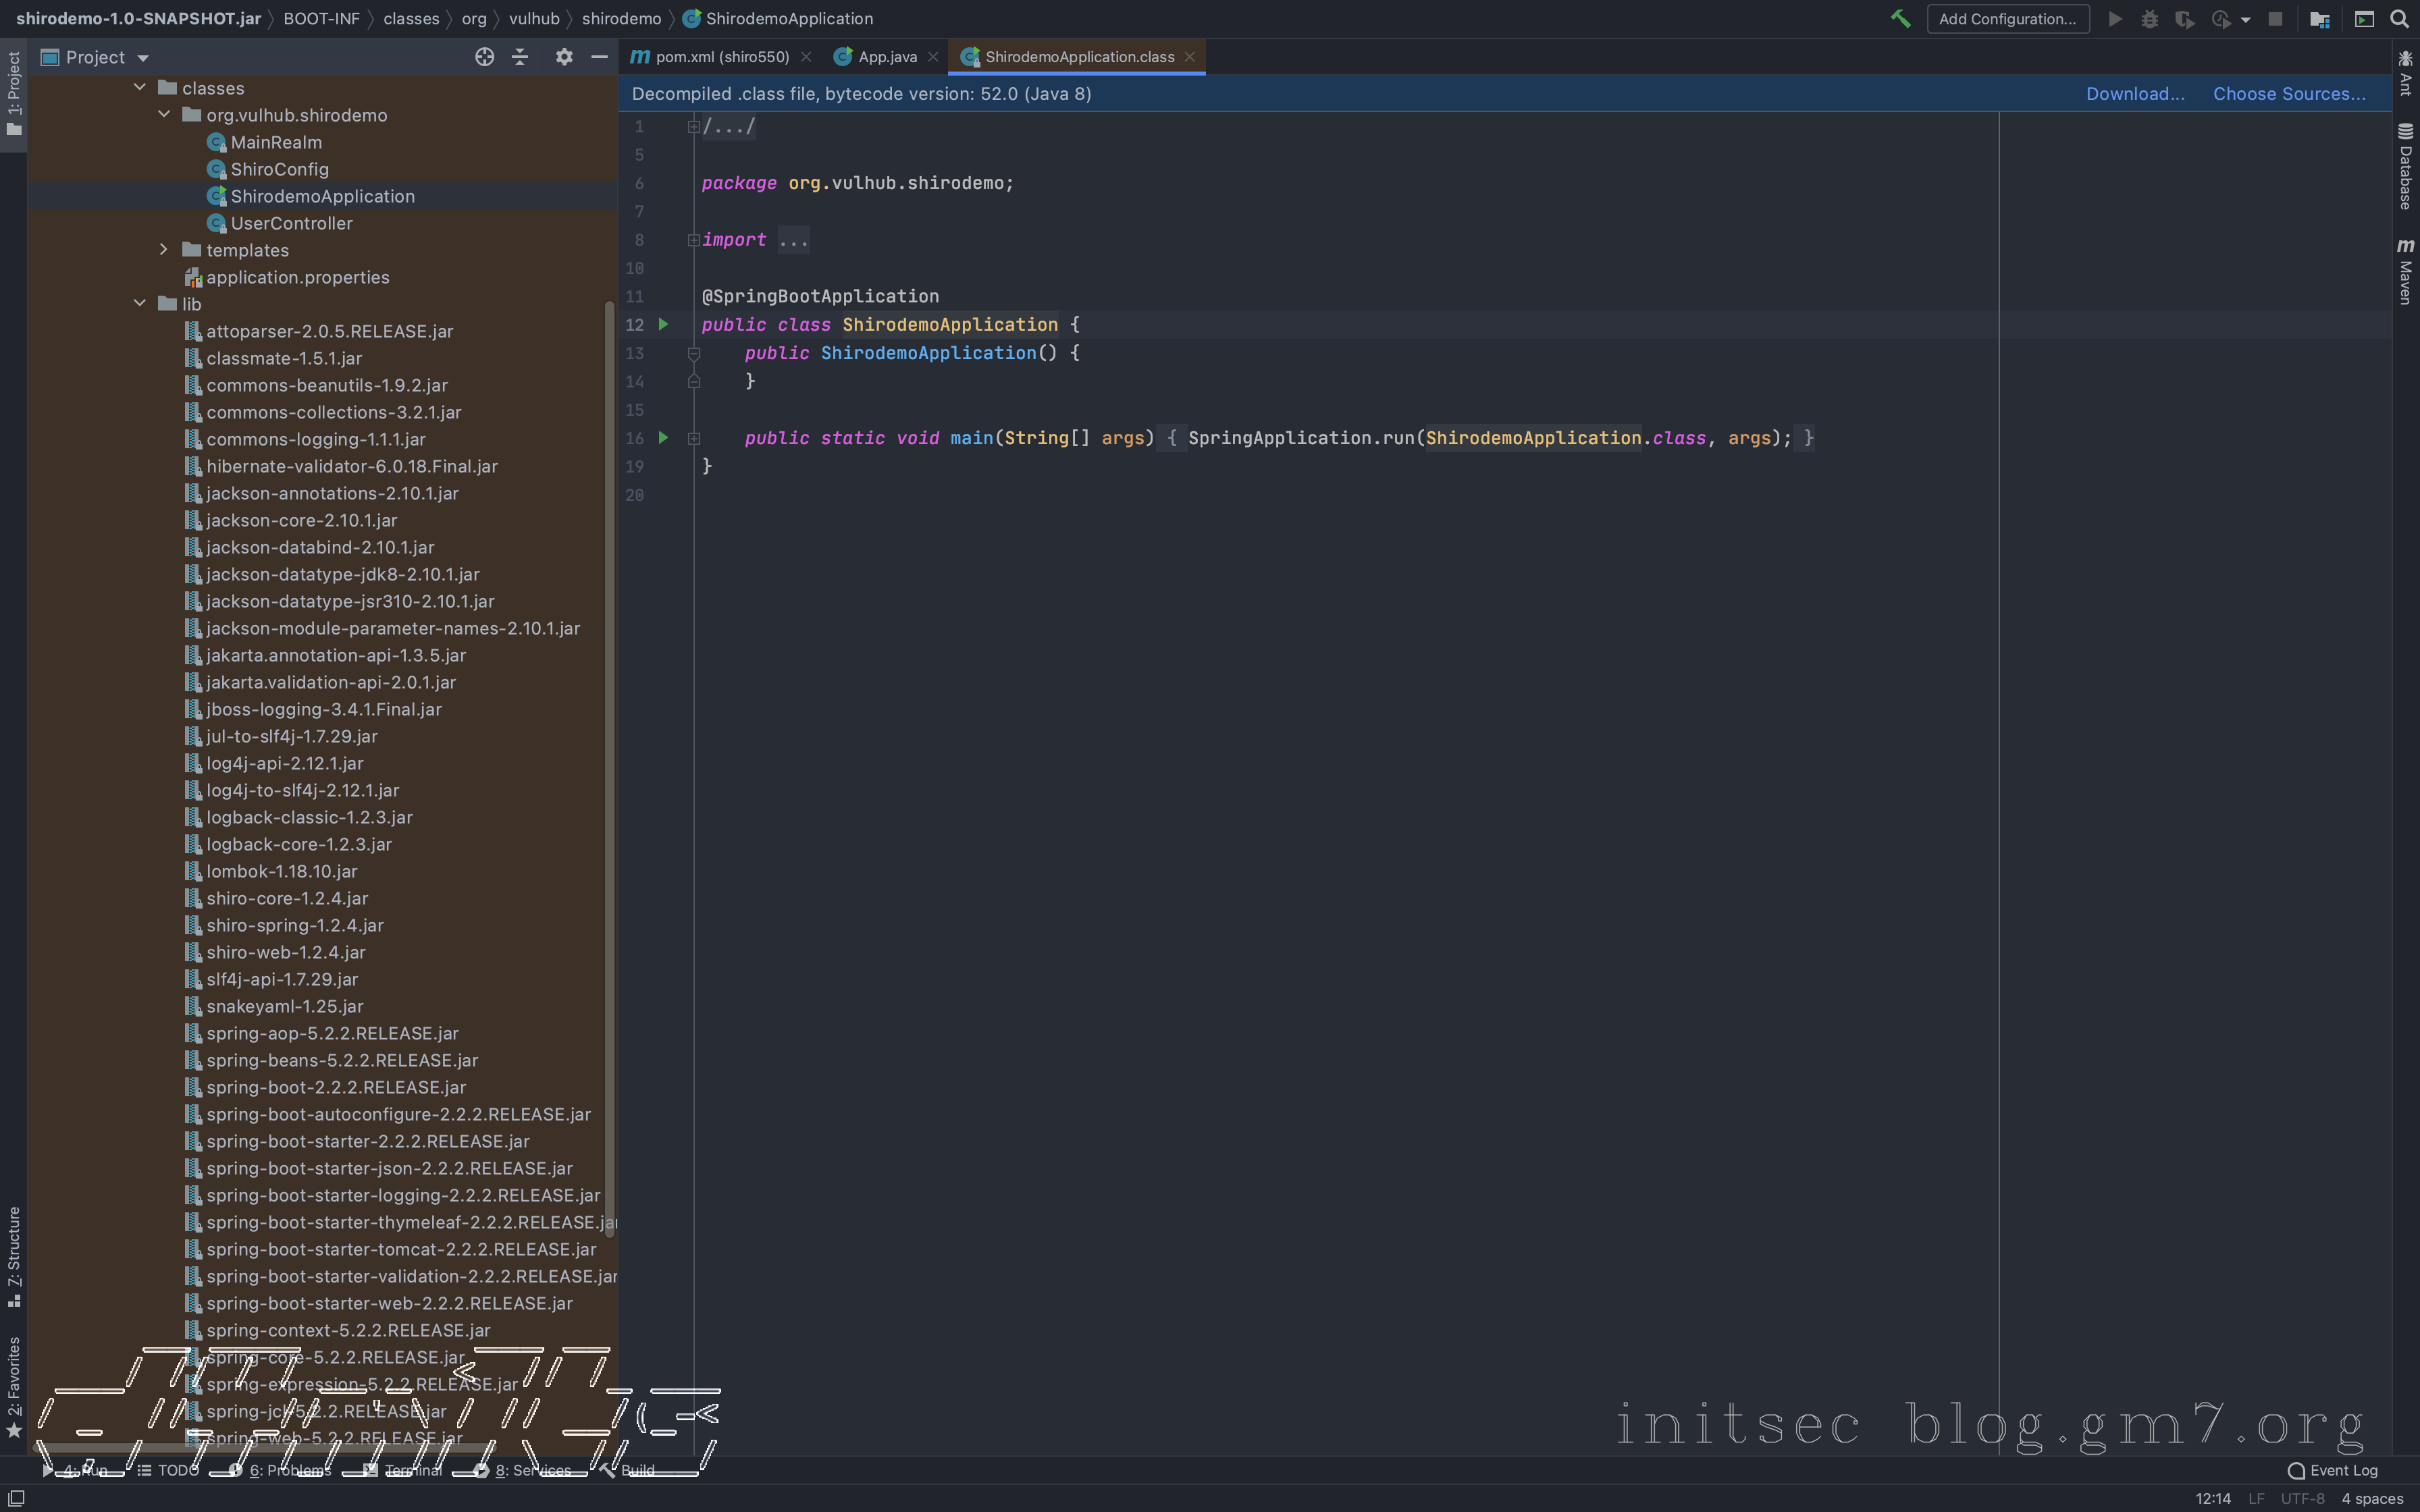
Task: Click the Build project hammer icon
Action: (1900, 19)
